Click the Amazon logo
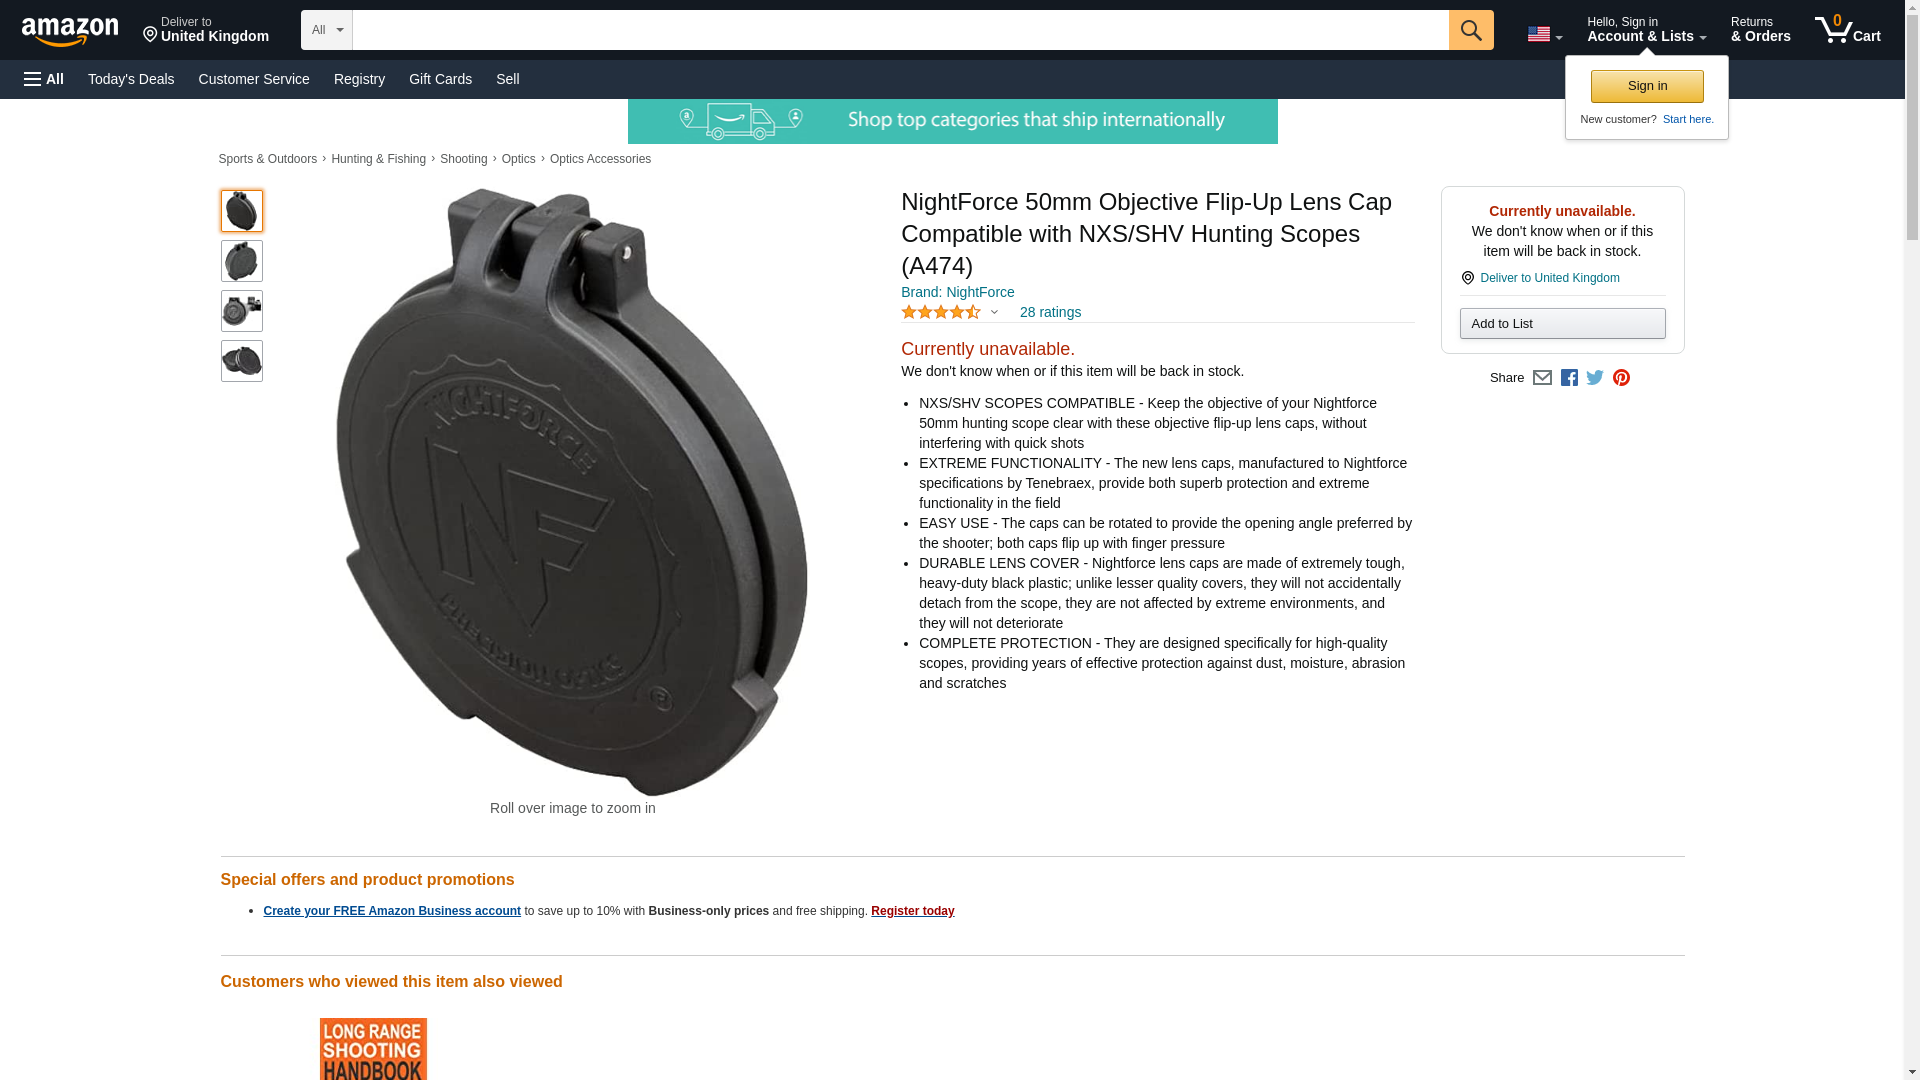This screenshot has height=1080, width=1920. [70, 31]
